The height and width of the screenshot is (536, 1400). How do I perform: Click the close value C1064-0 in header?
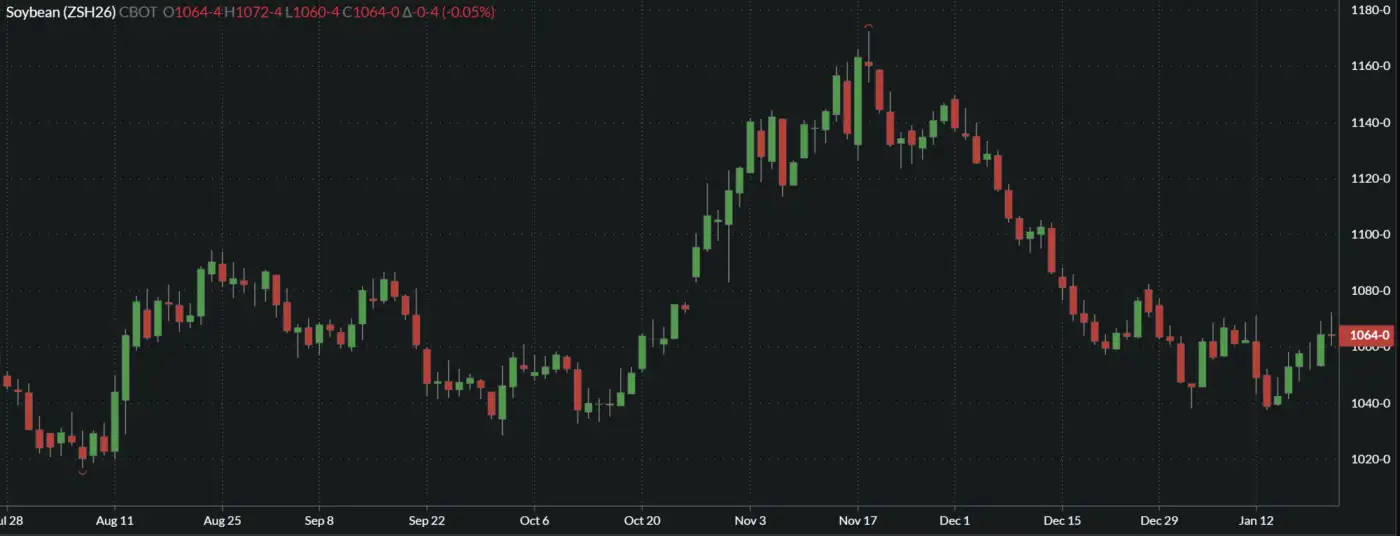367,12
